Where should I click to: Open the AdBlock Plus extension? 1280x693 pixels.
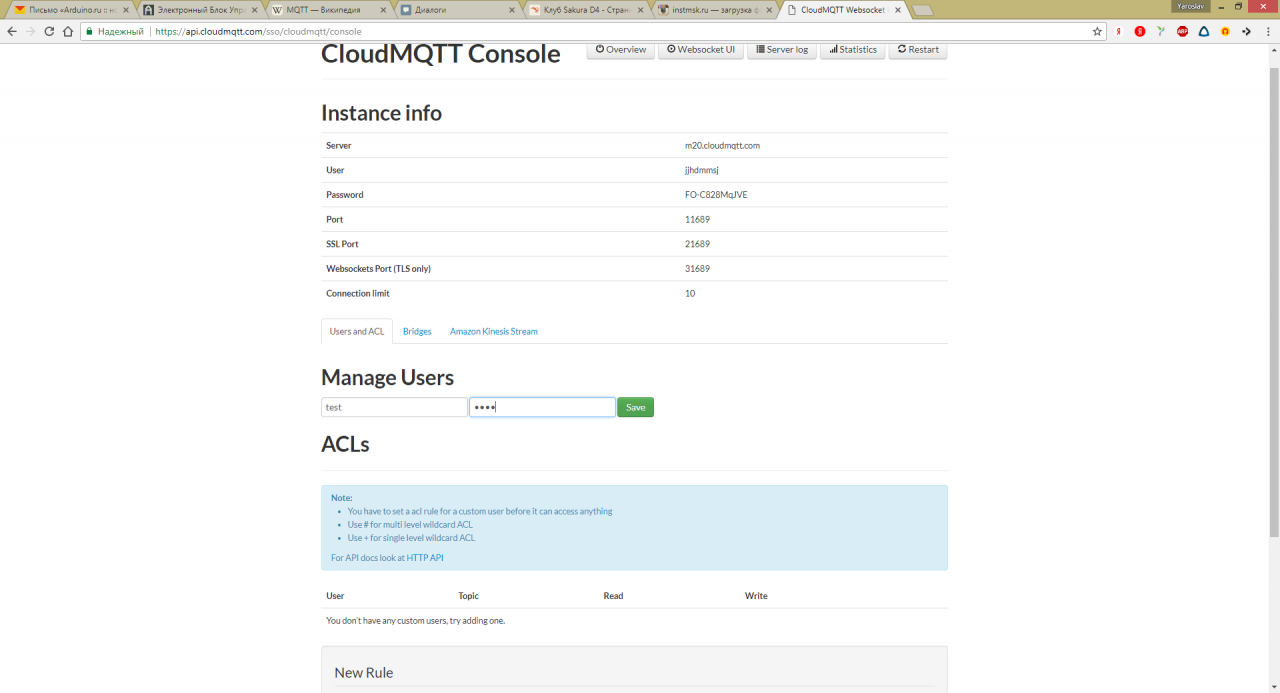pos(1183,31)
